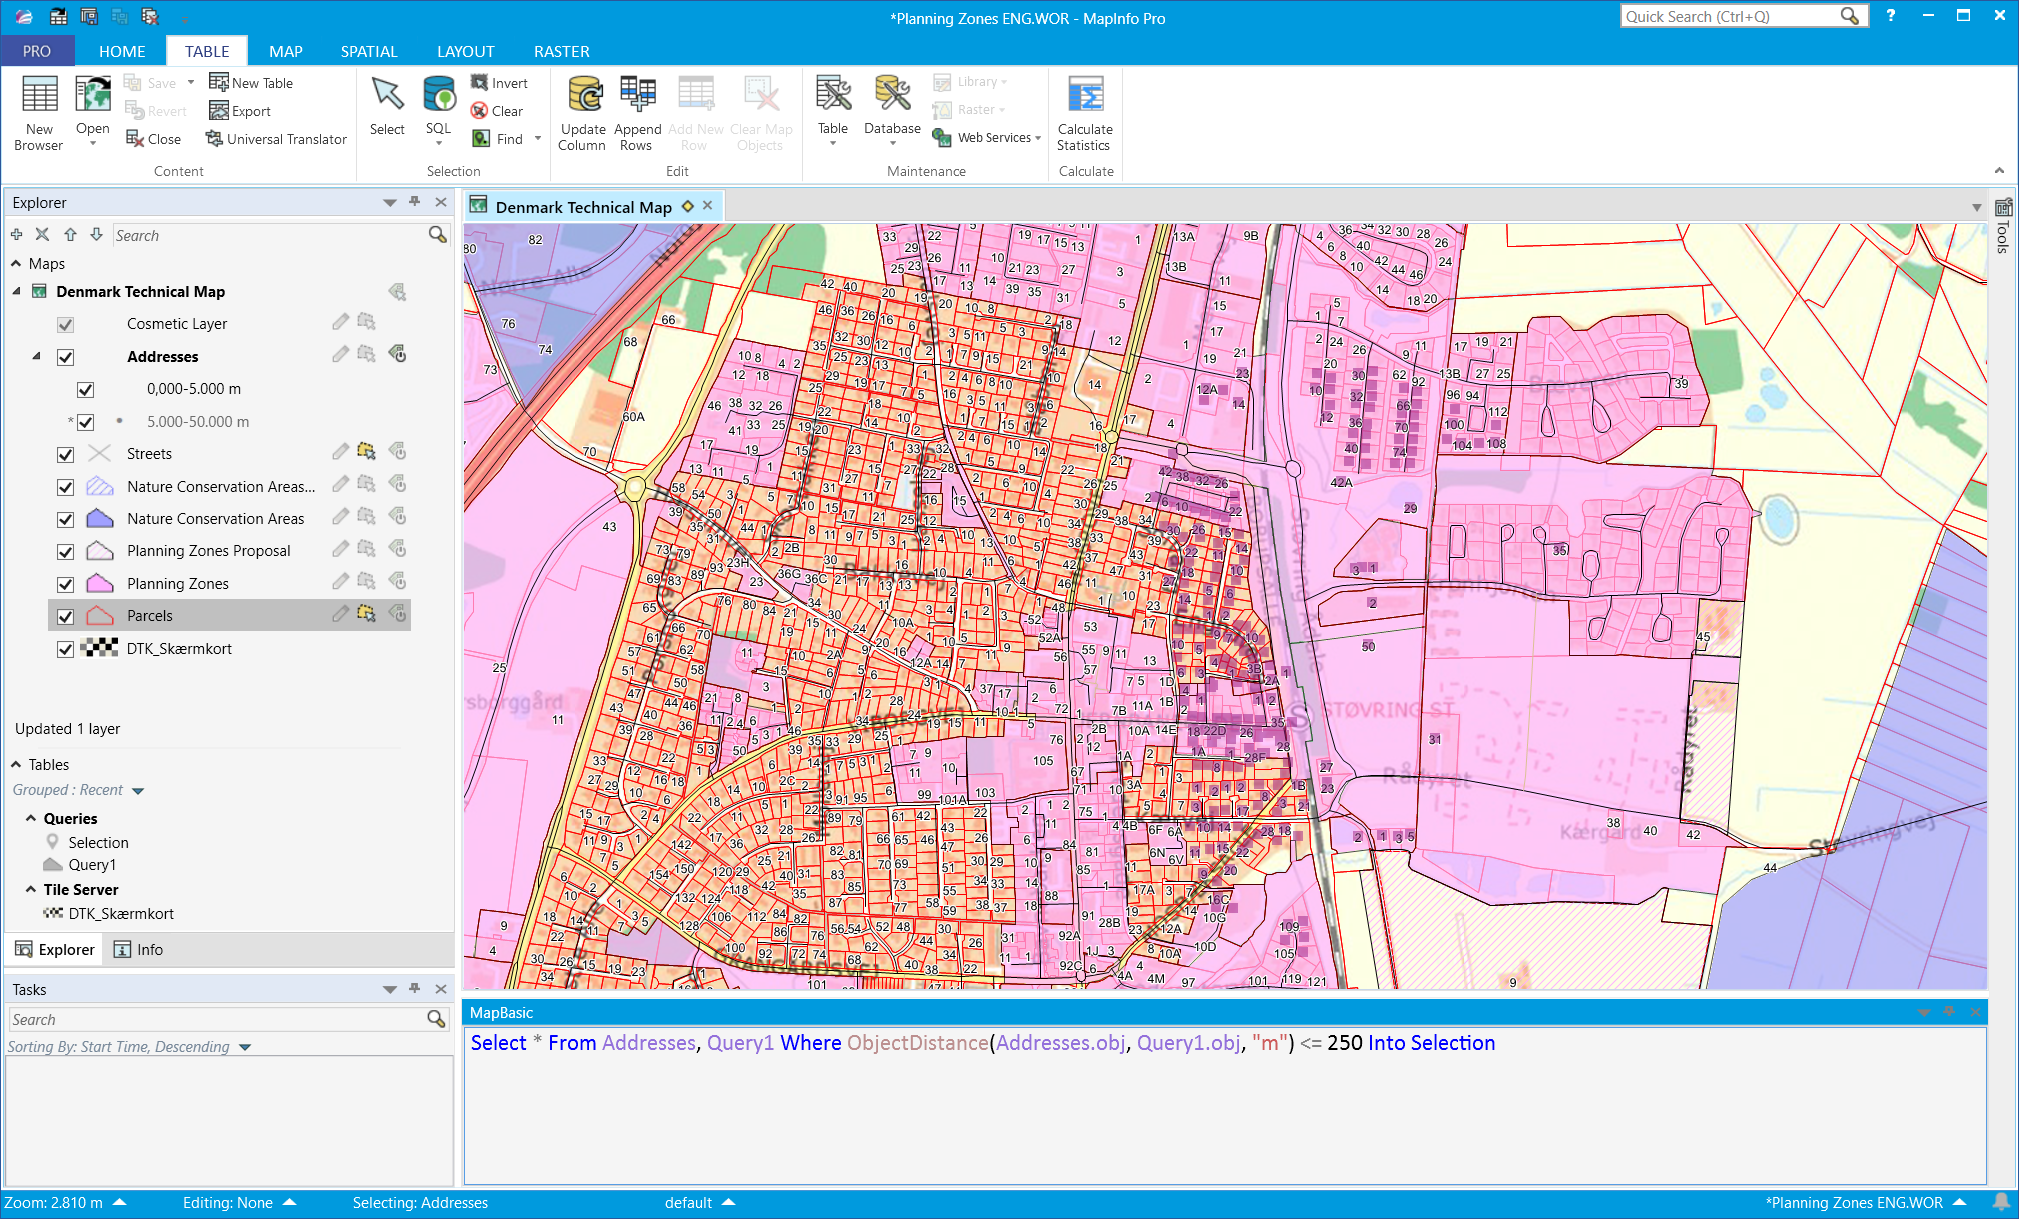
Task: Collapse the Queries tree node
Action: pyautogui.click(x=31, y=819)
